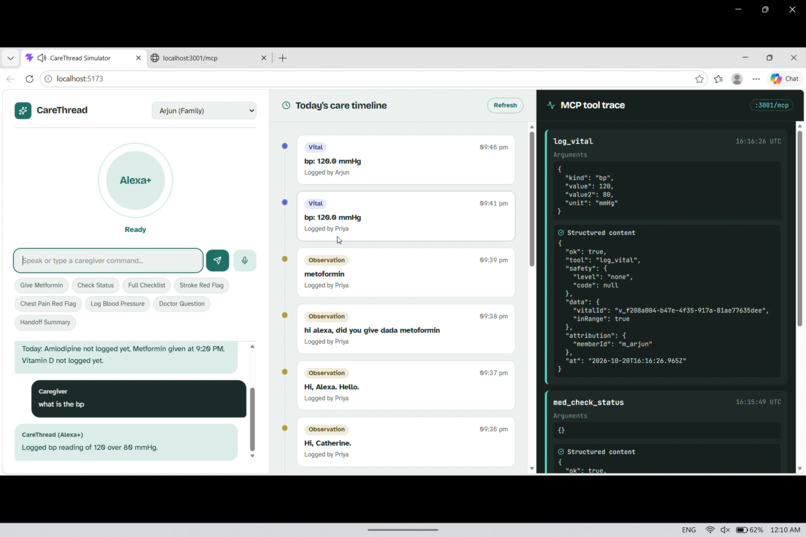
Task: Click the Refresh timeline button
Action: [x=505, y=105]
